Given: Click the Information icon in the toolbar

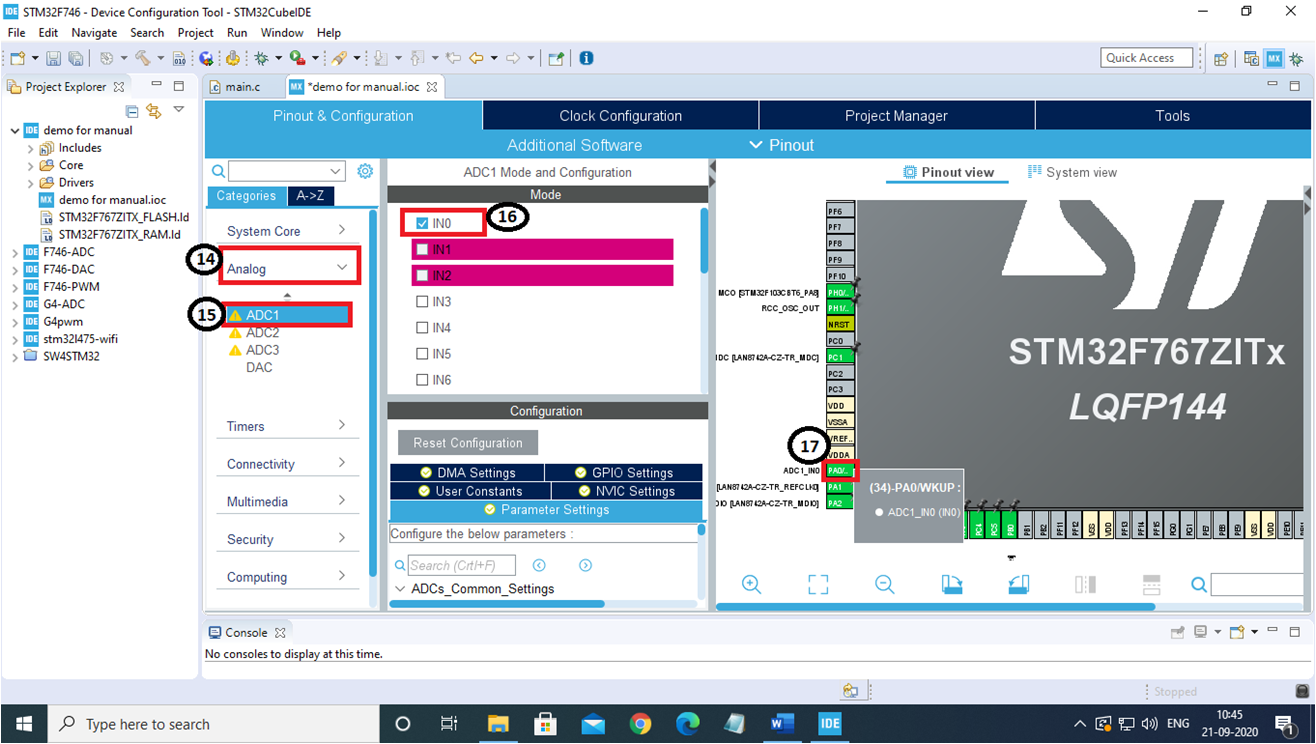Looking at the screenshot, I should (585, 58).
